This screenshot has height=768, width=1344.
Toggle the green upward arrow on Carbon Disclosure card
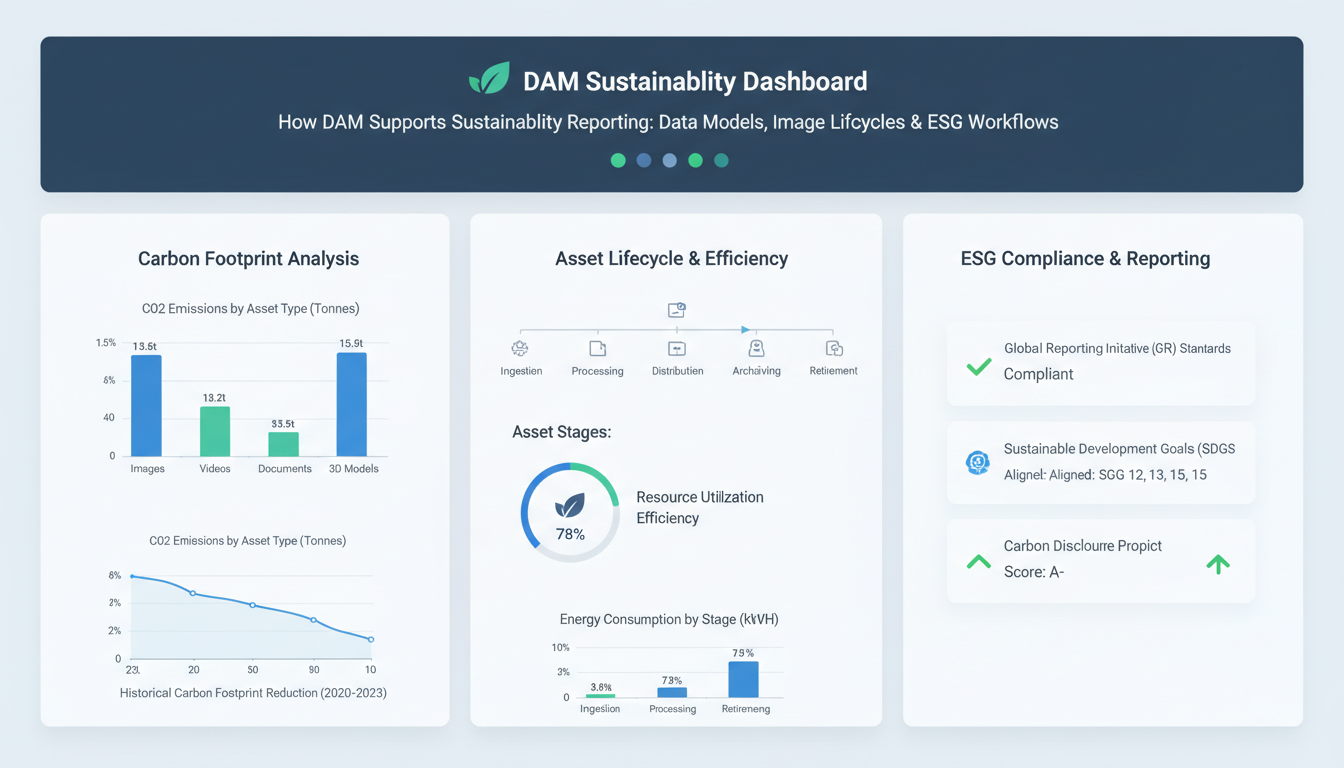point(1218,564)
